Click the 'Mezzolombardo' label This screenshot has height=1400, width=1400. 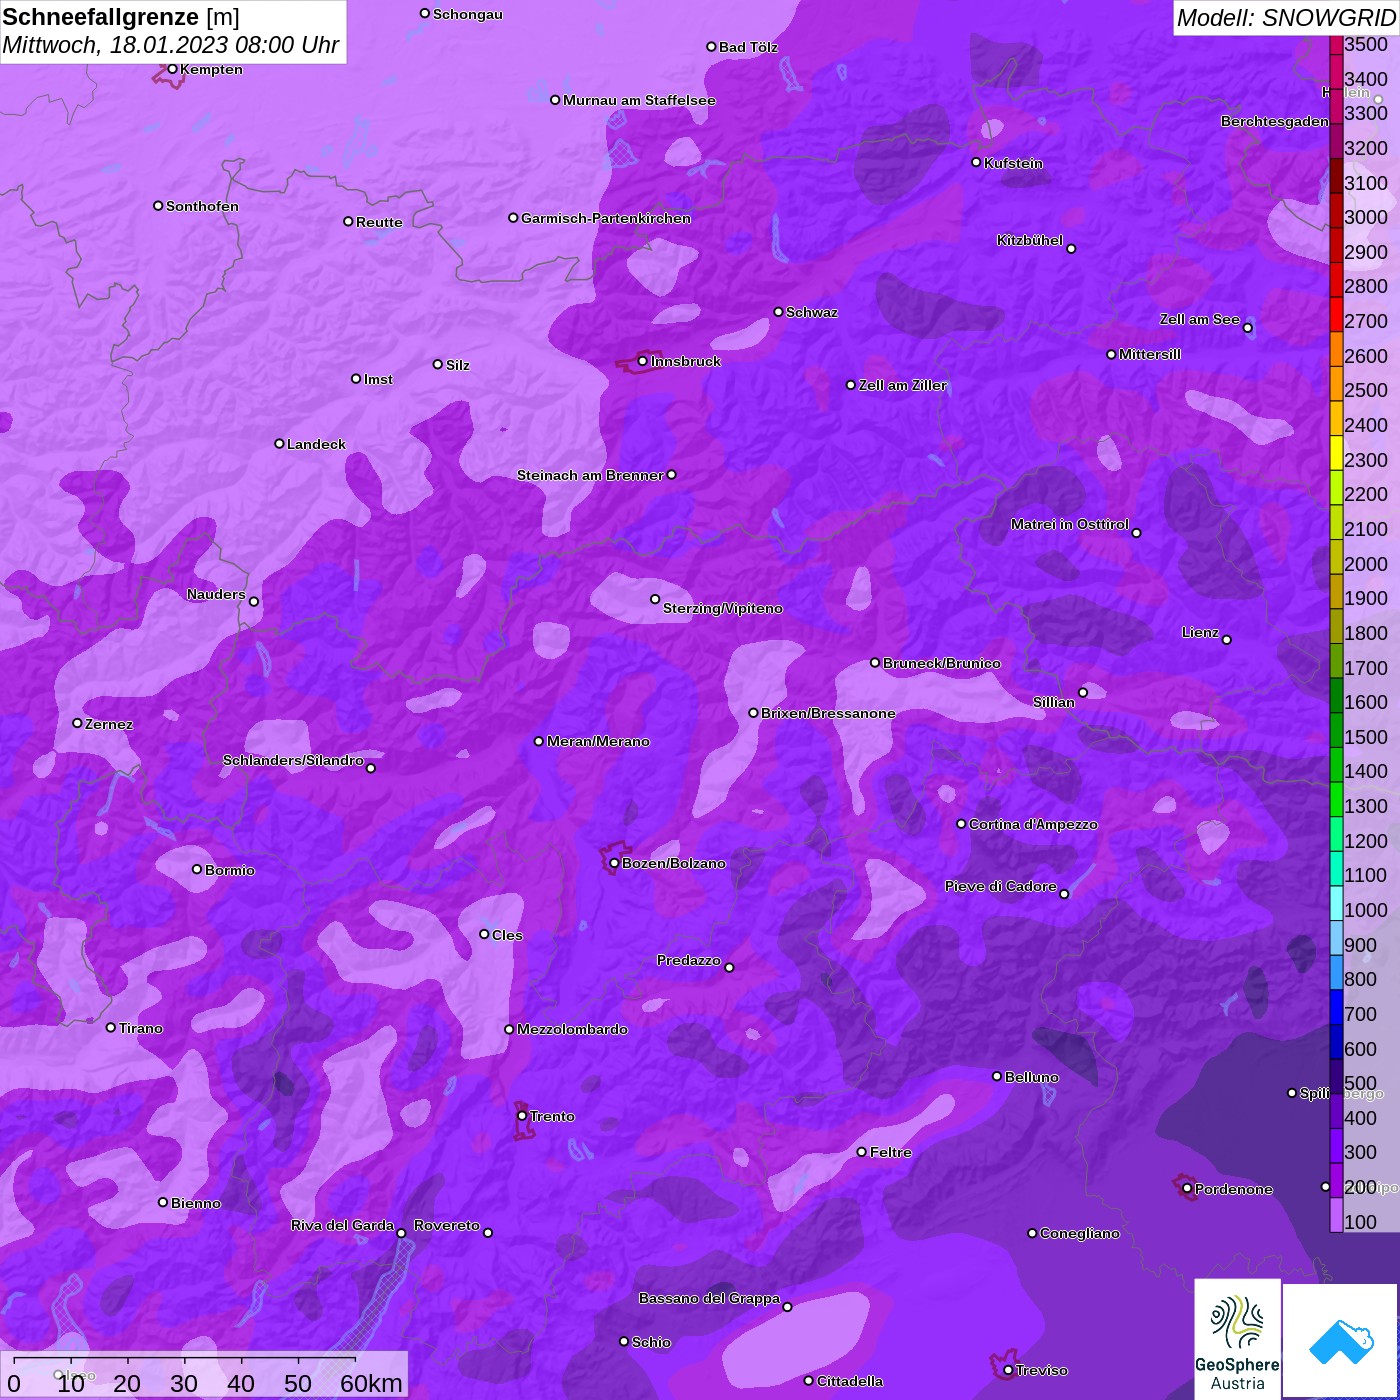click(x=572, y=1029)
